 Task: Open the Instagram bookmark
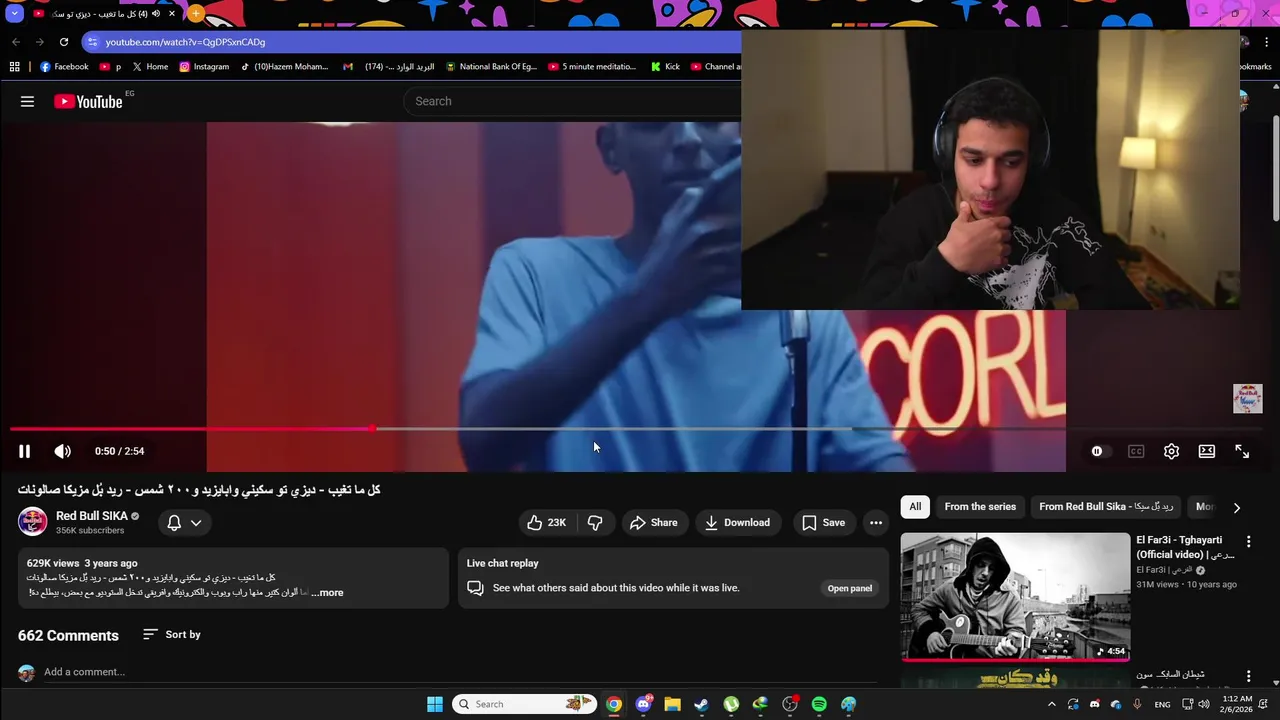[204, 67]
